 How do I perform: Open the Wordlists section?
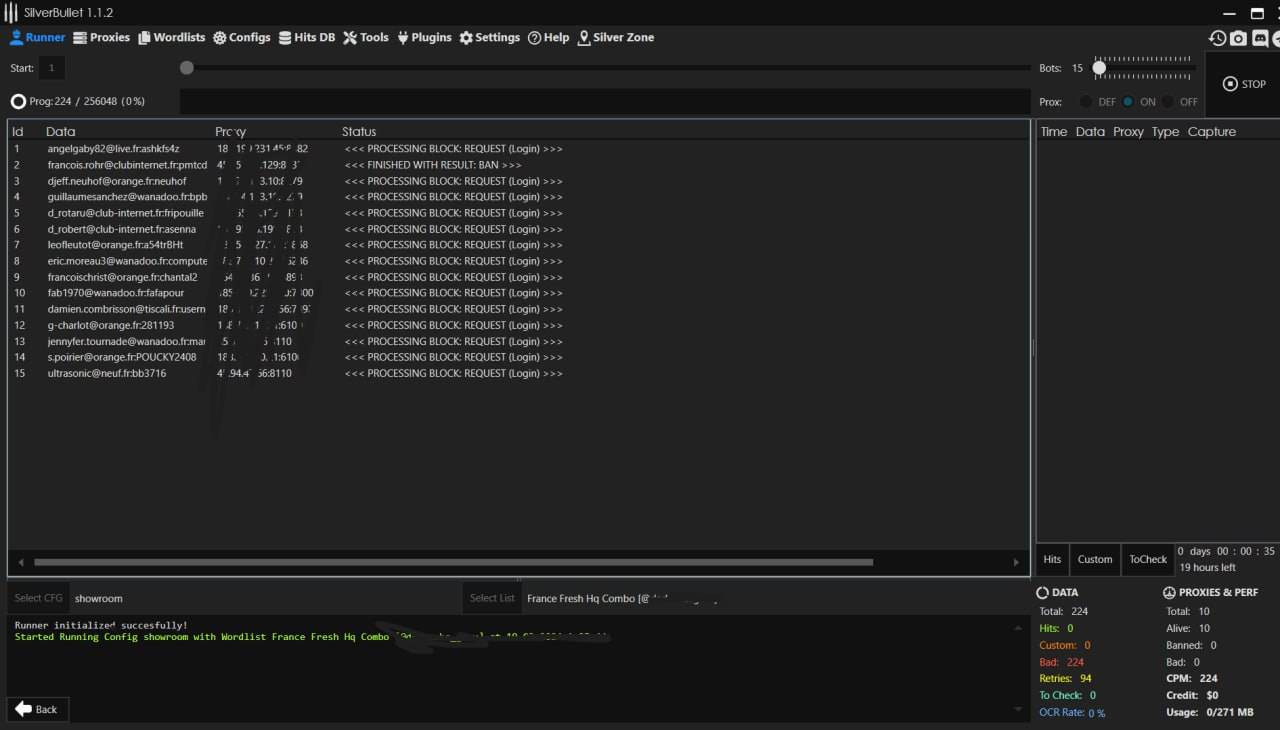[x=172, y=38]
